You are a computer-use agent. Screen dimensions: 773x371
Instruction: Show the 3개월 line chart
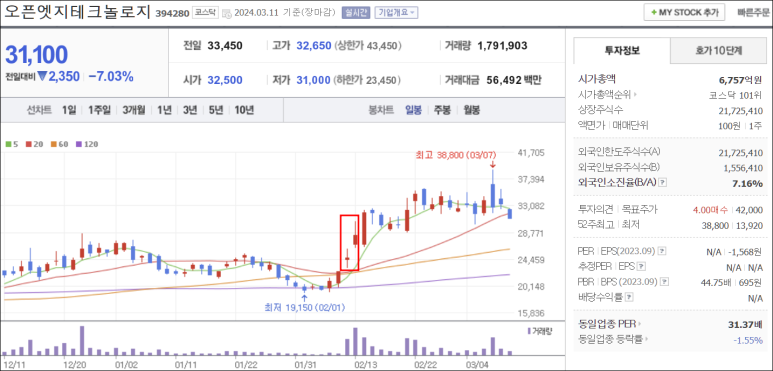point(134,110)
